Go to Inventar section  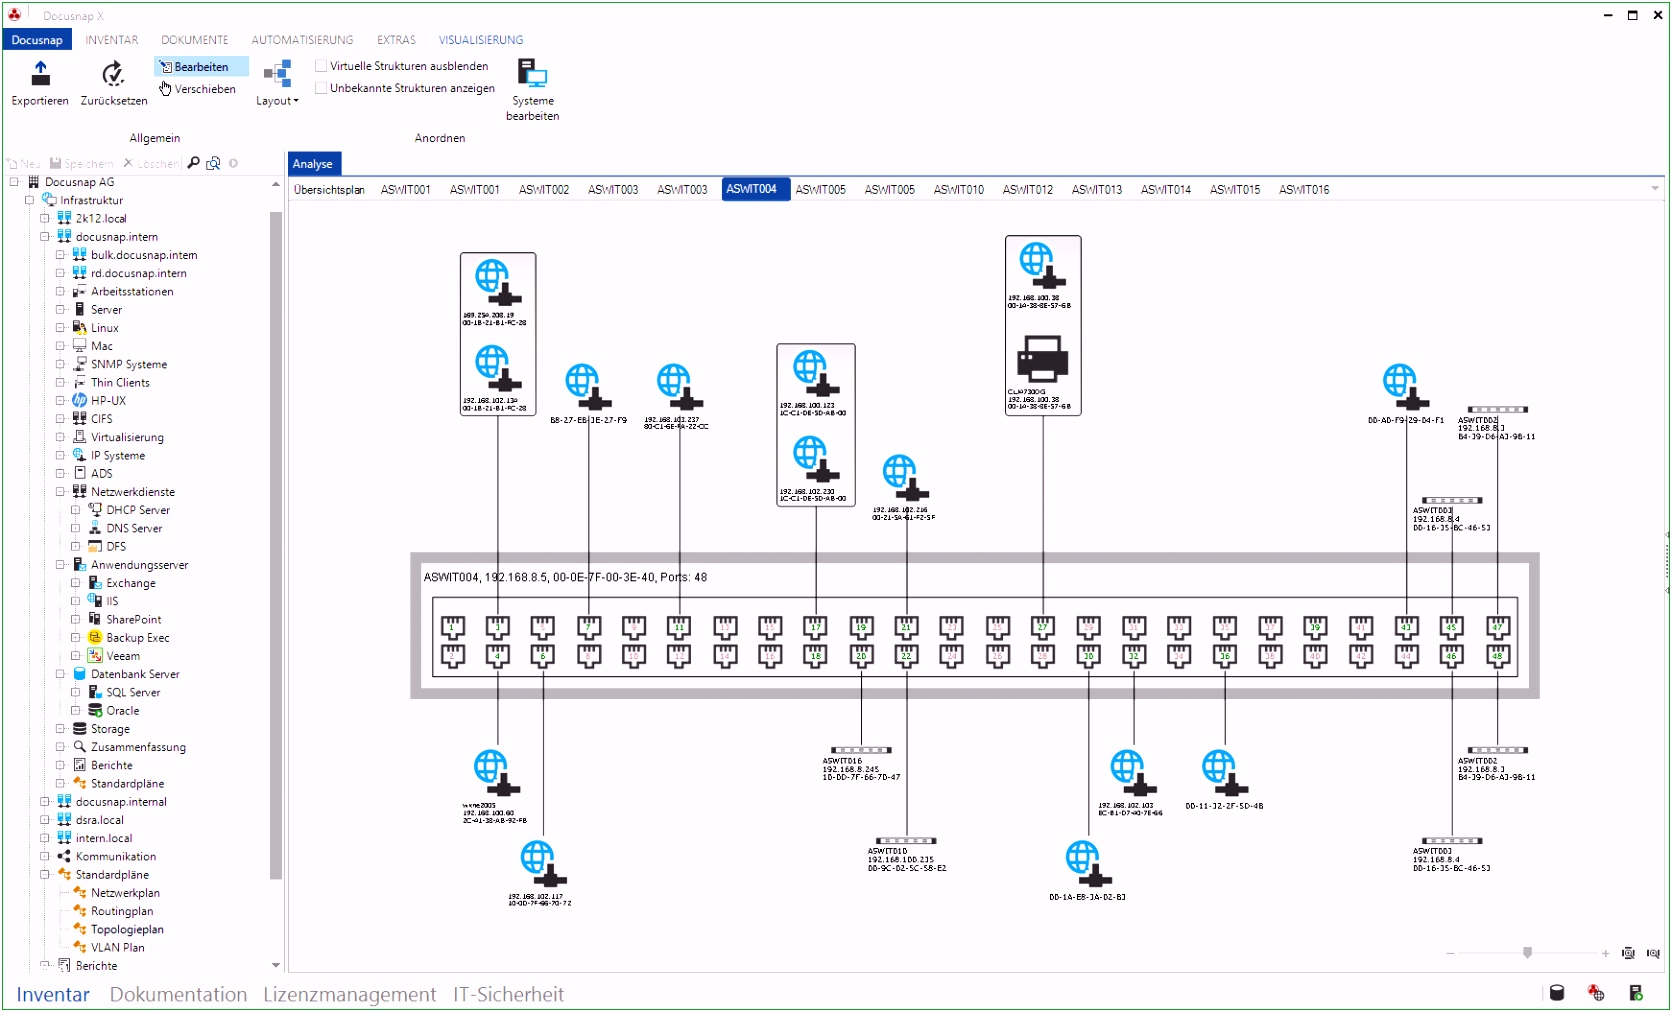coord(53,994)
